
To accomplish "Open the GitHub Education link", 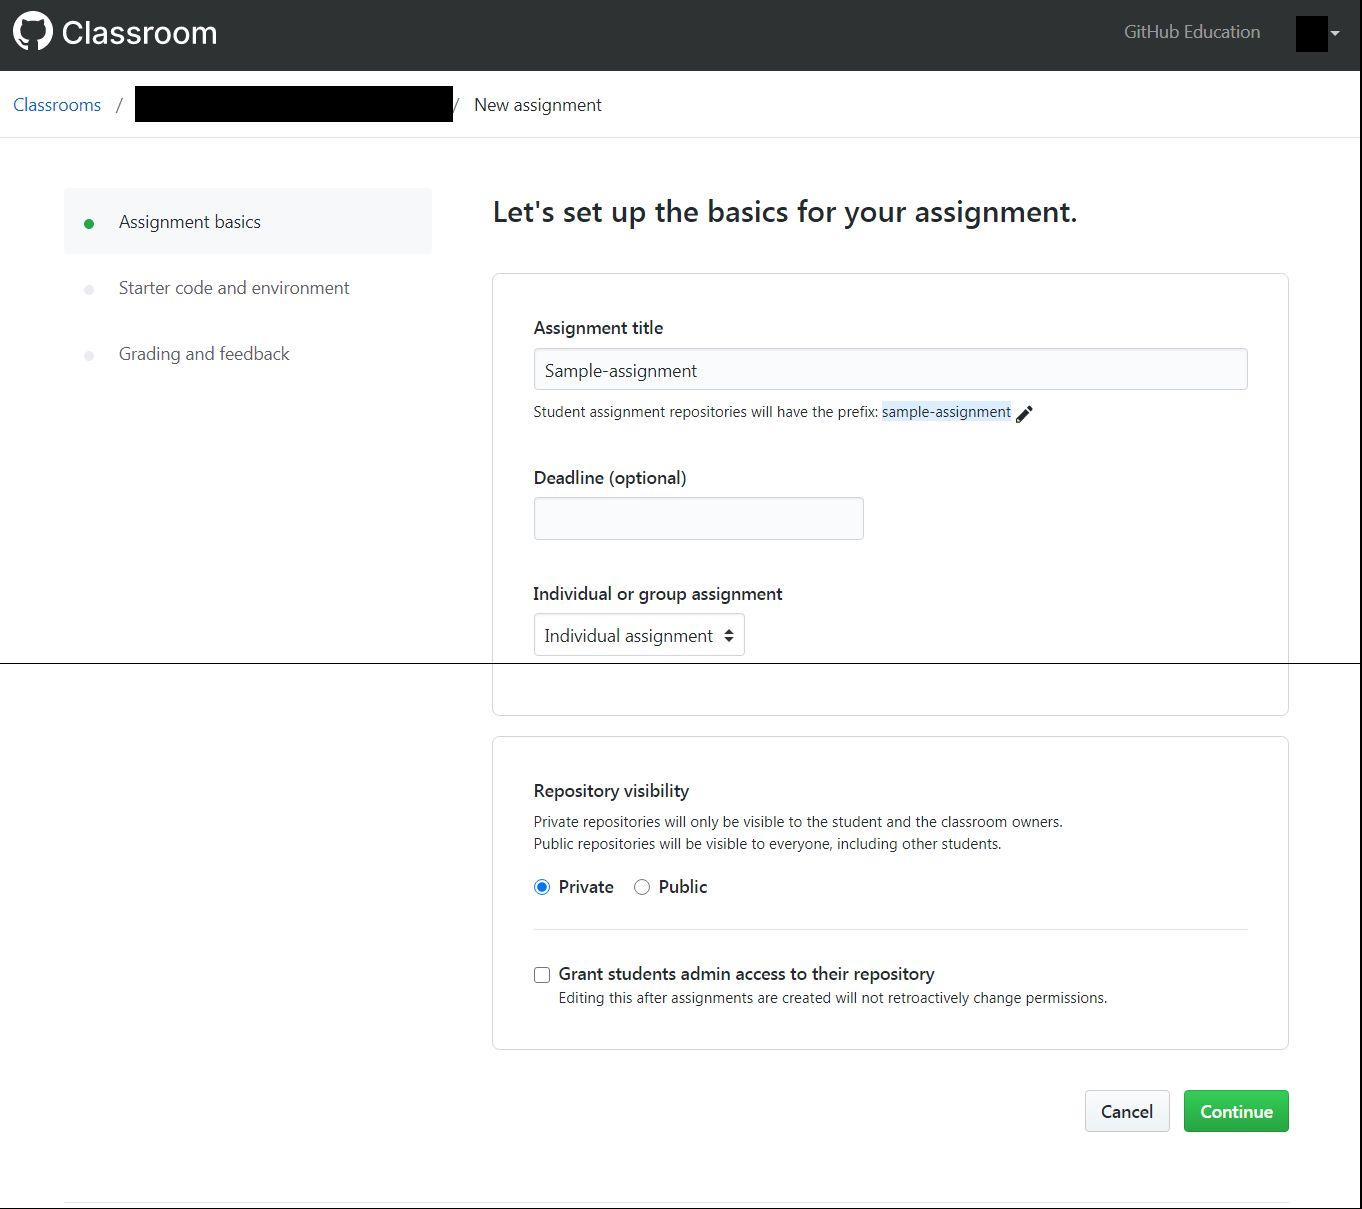I will (x=1192, y=32).
